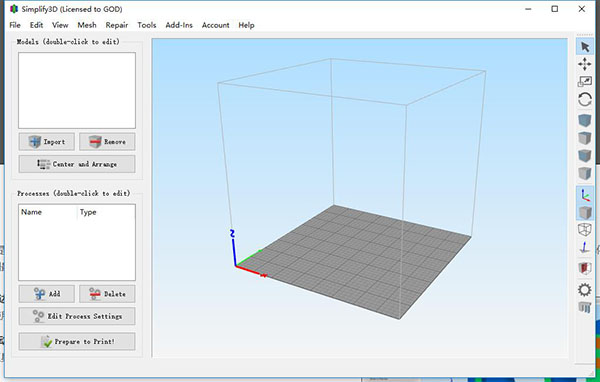This screenshot has width=600, height=382.
Task: Add a new process
Action: 47,294
